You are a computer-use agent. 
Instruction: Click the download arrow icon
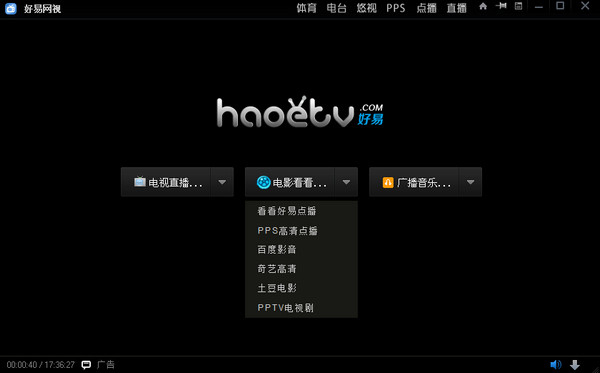[x=575, y=365]
